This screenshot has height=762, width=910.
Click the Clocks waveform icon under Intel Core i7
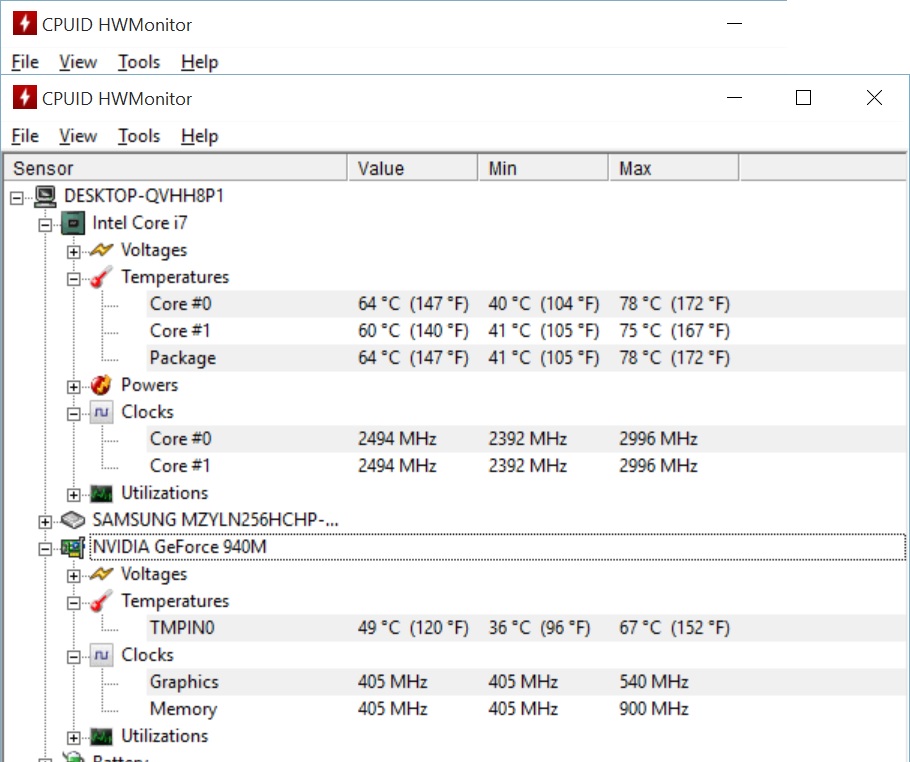tap(101, 412)
